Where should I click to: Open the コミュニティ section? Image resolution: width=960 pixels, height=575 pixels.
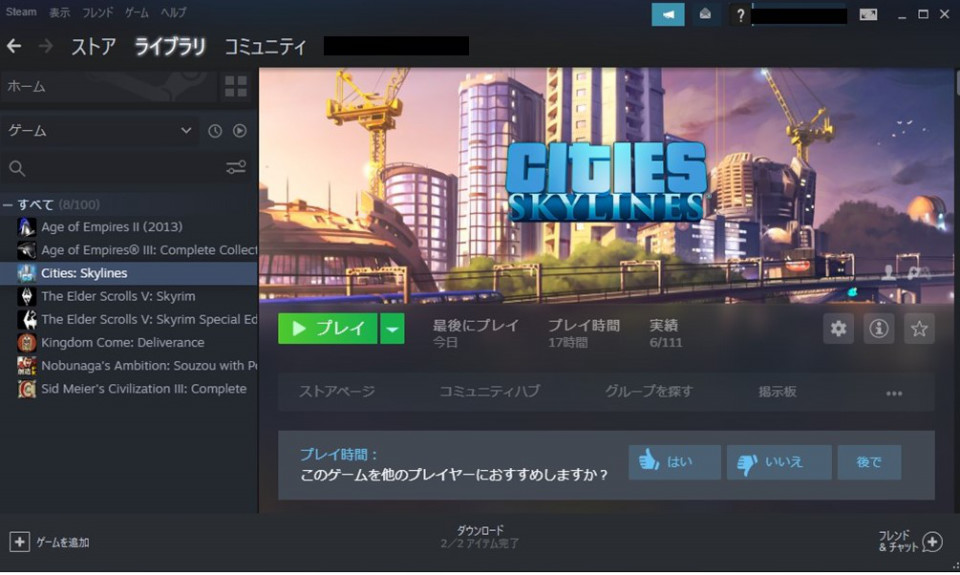tap(265, 47)
